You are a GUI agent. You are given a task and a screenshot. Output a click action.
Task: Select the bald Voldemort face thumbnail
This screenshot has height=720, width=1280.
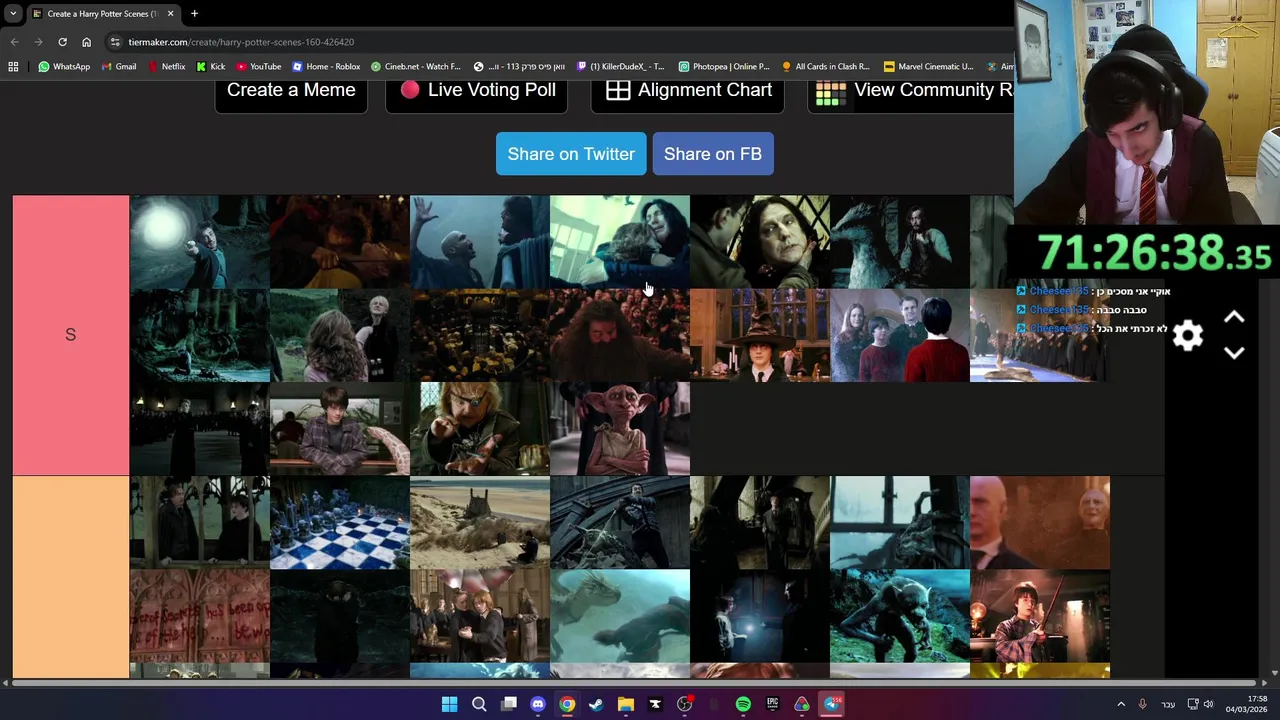point(1040,523)
